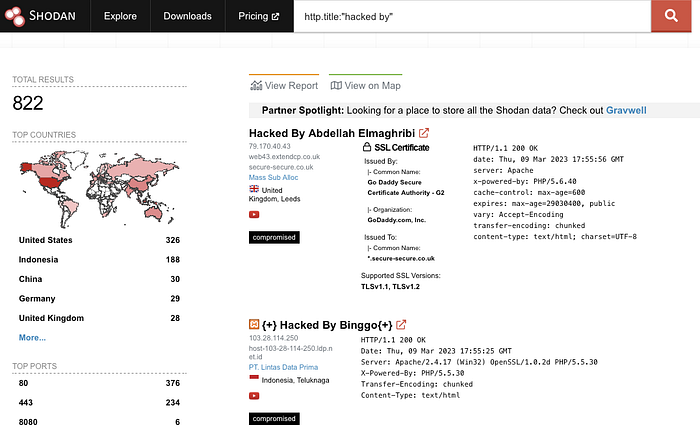The image size is (700, 430).
Task: Follow the Gravwell partner link
Action: tap(626, 110)
